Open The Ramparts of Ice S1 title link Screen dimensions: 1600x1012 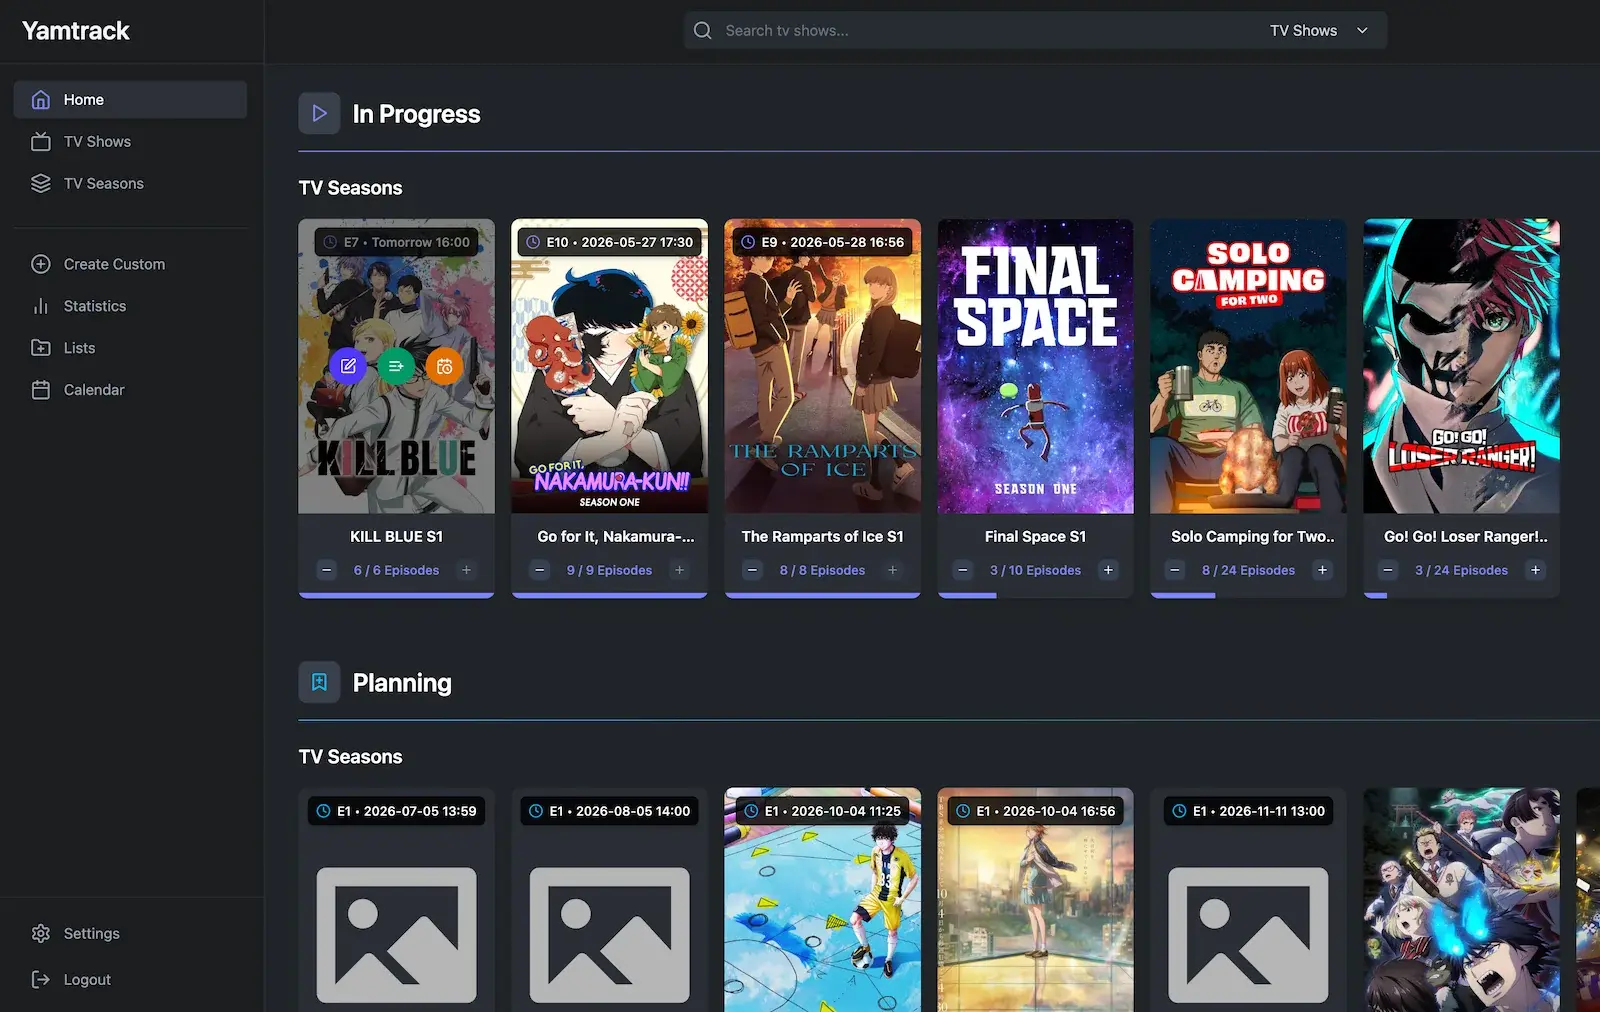[822, 537]
